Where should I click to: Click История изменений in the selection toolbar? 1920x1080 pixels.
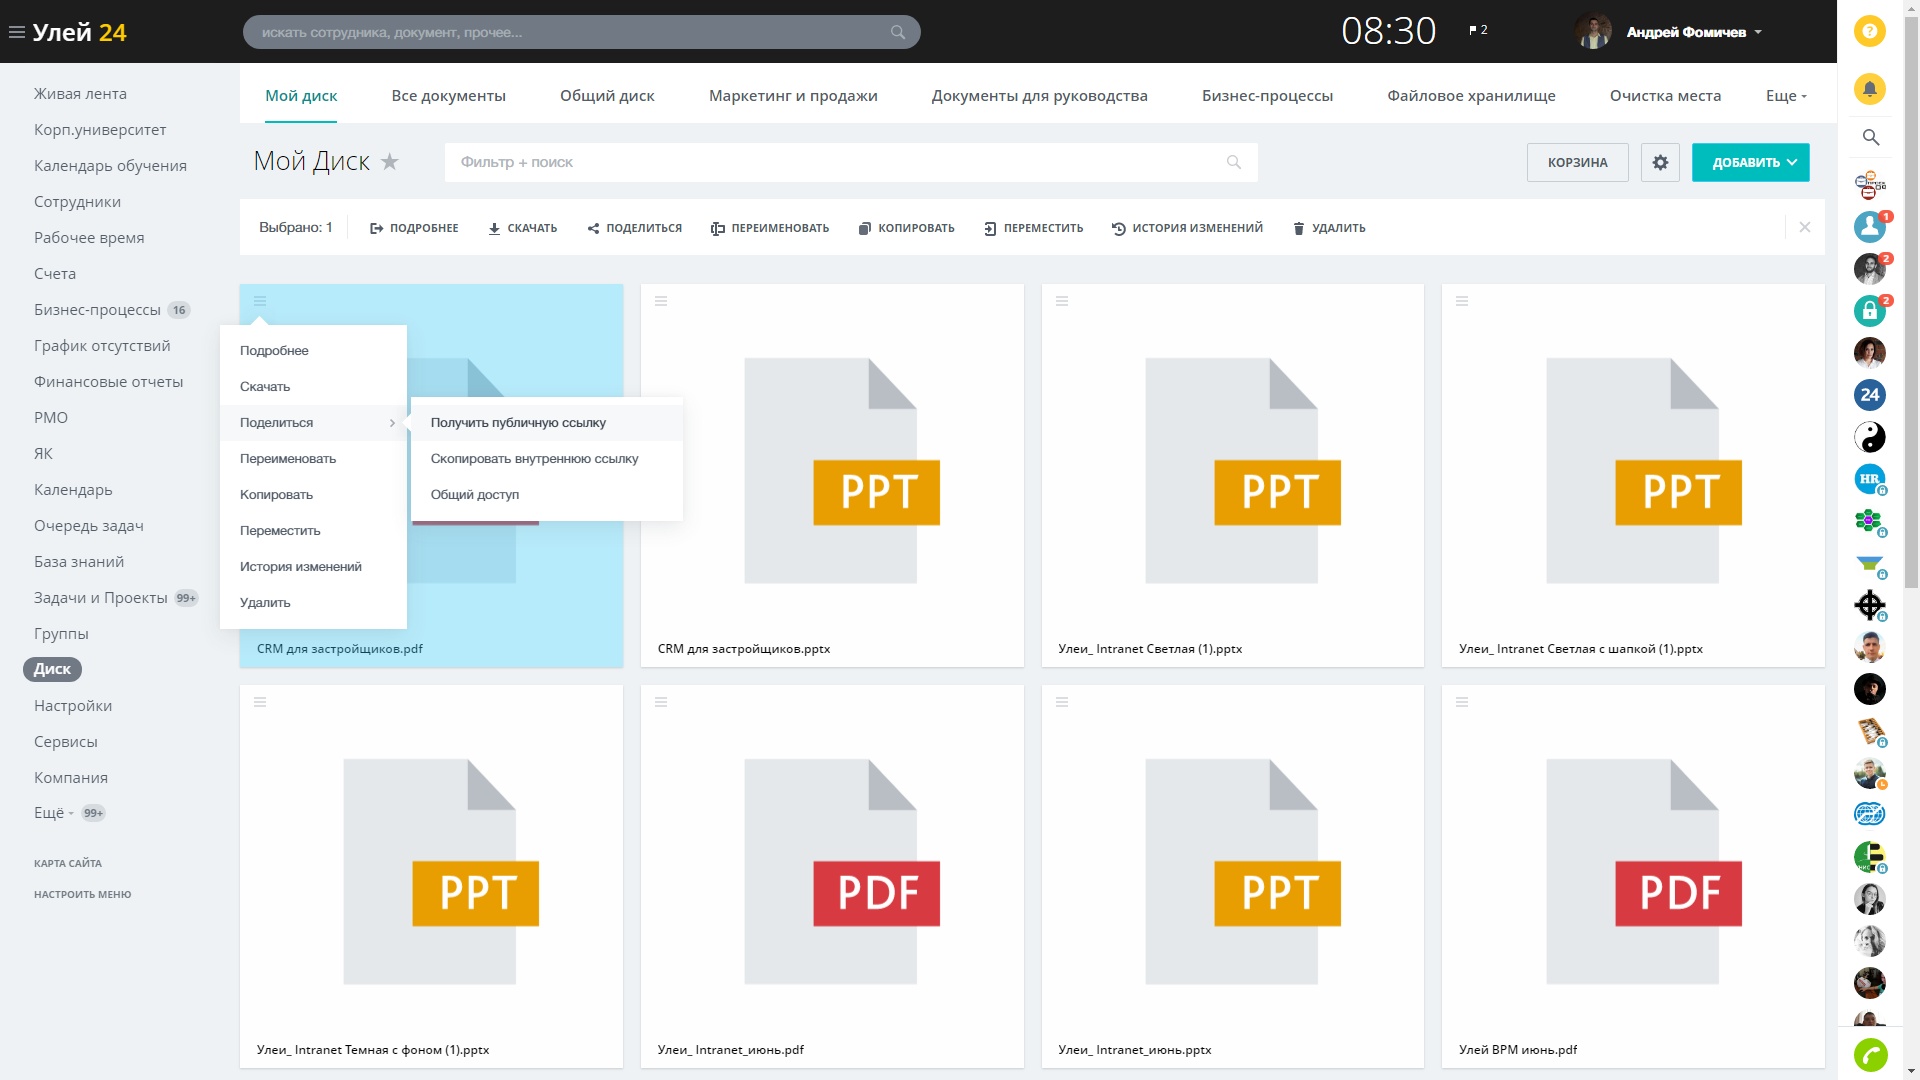click(x=1187, y=228)
